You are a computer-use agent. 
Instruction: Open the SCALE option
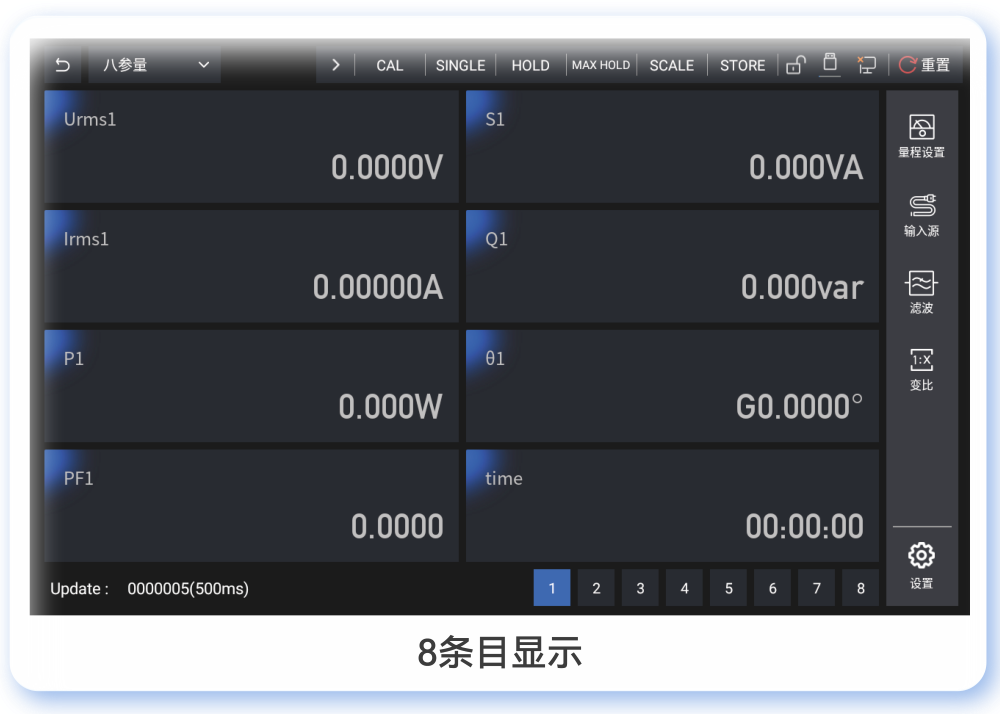[x=671, y=65]
